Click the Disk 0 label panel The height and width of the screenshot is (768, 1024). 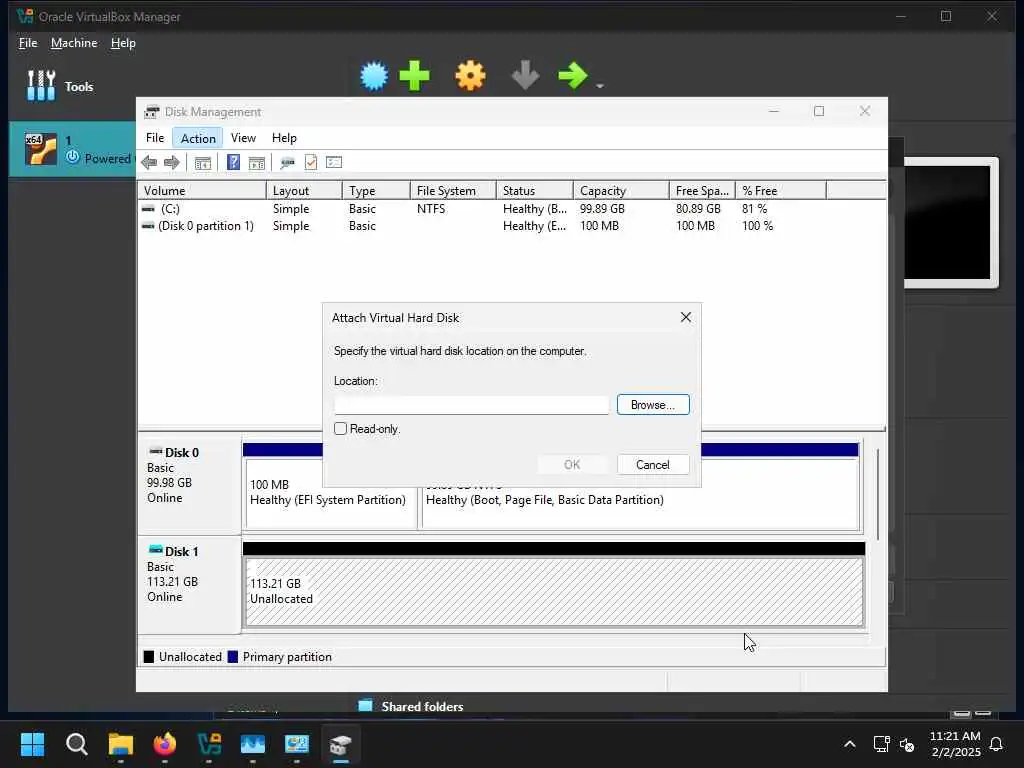point(189,485)
